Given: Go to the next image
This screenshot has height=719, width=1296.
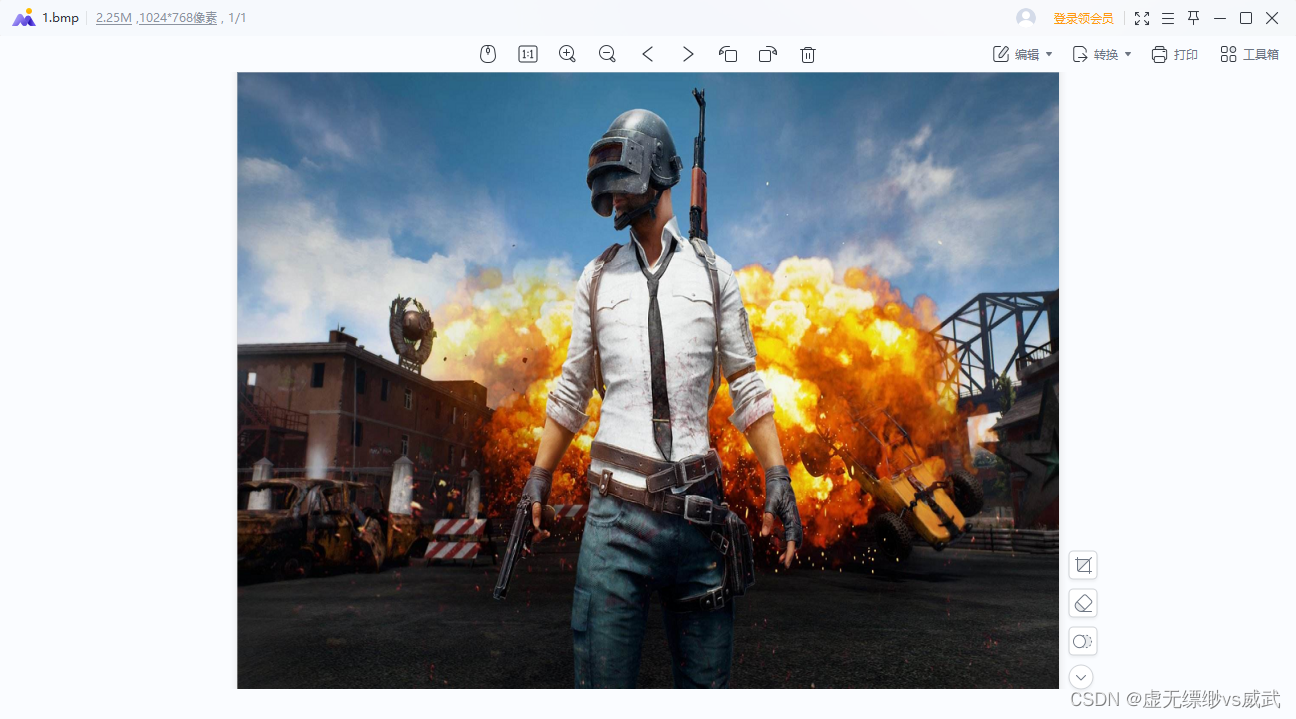Looking at the screenshot, I should pyautogui.click(x=688, y=54).
